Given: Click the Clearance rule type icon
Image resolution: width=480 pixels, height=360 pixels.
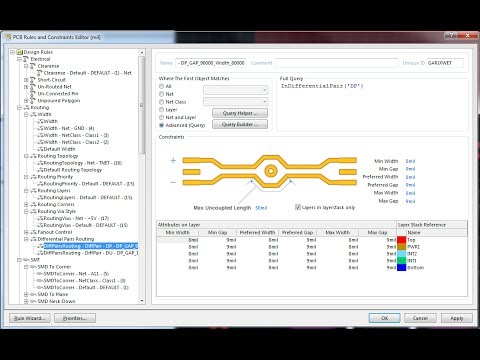Looking at the screenshot, I should [x=32, y=66].
